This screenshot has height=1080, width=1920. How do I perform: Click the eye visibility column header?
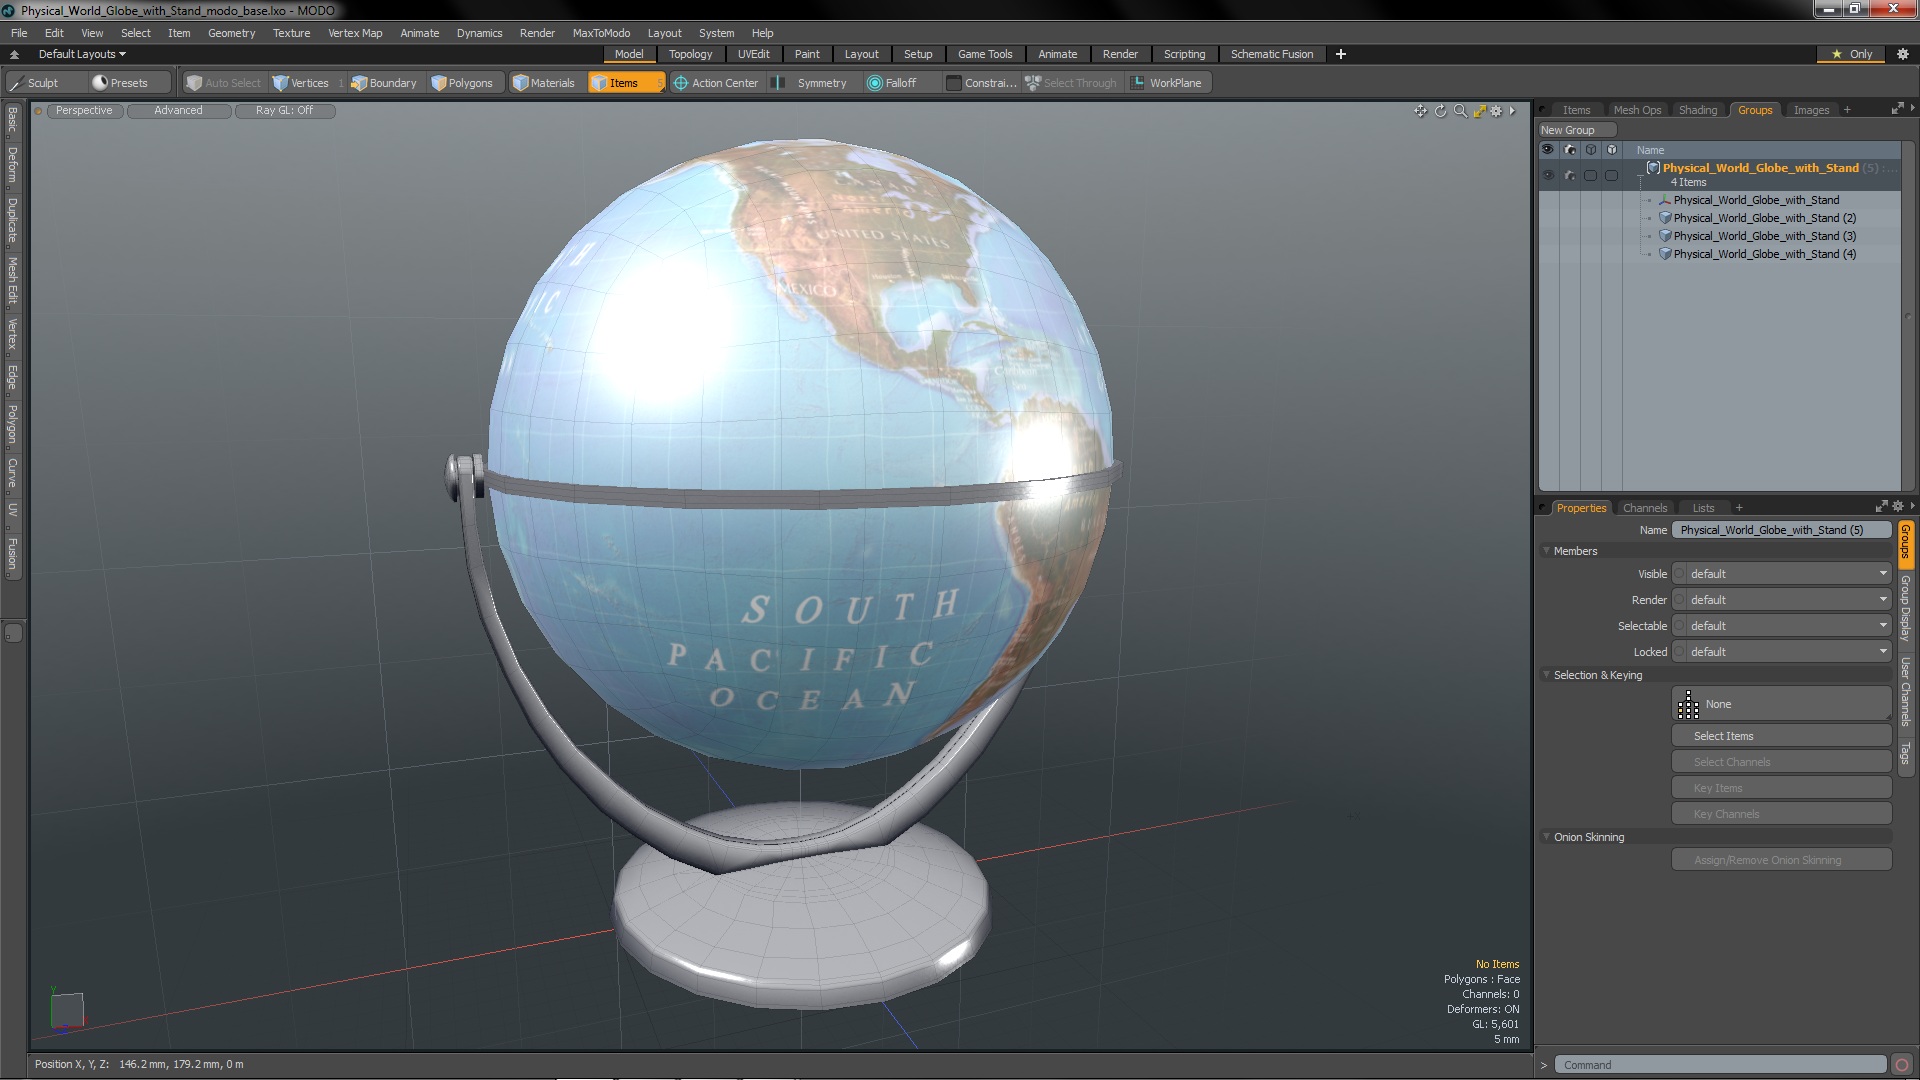[1548, 150]
